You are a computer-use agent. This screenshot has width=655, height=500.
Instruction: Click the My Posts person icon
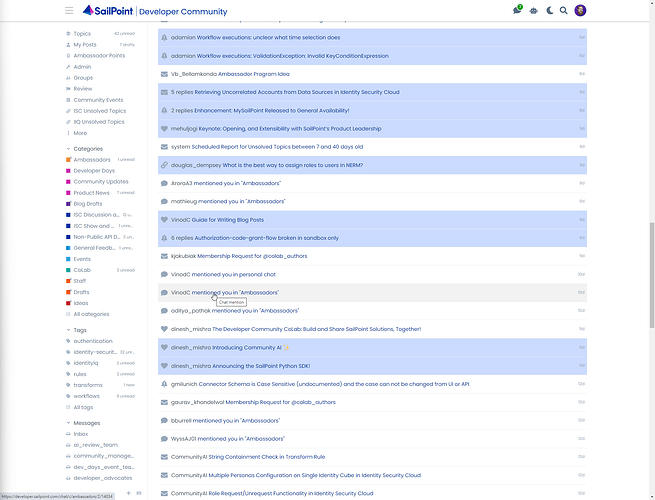(x=68, y=45)
